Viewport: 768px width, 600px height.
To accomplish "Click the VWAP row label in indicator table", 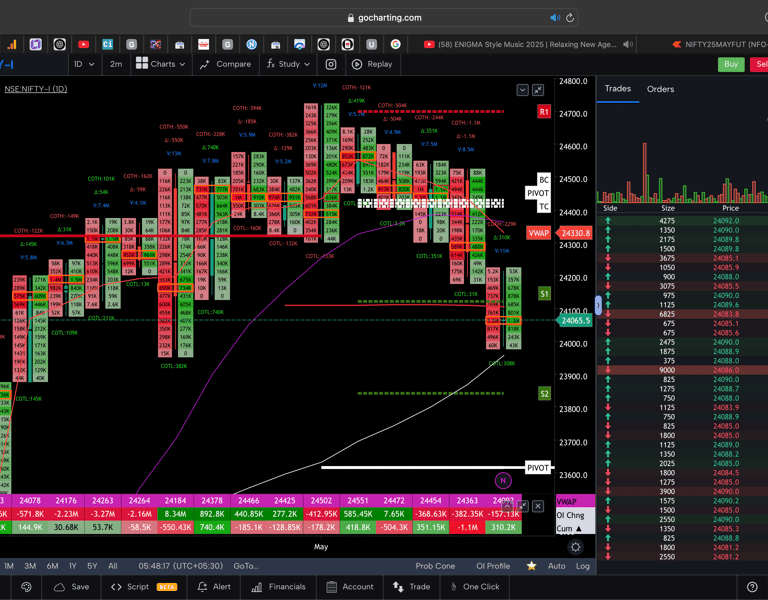I will coord(566,502).
